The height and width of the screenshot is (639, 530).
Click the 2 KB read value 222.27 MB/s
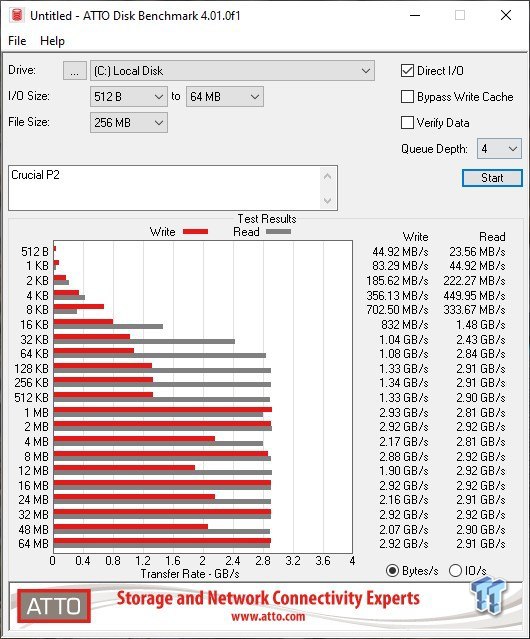[474, 281]
